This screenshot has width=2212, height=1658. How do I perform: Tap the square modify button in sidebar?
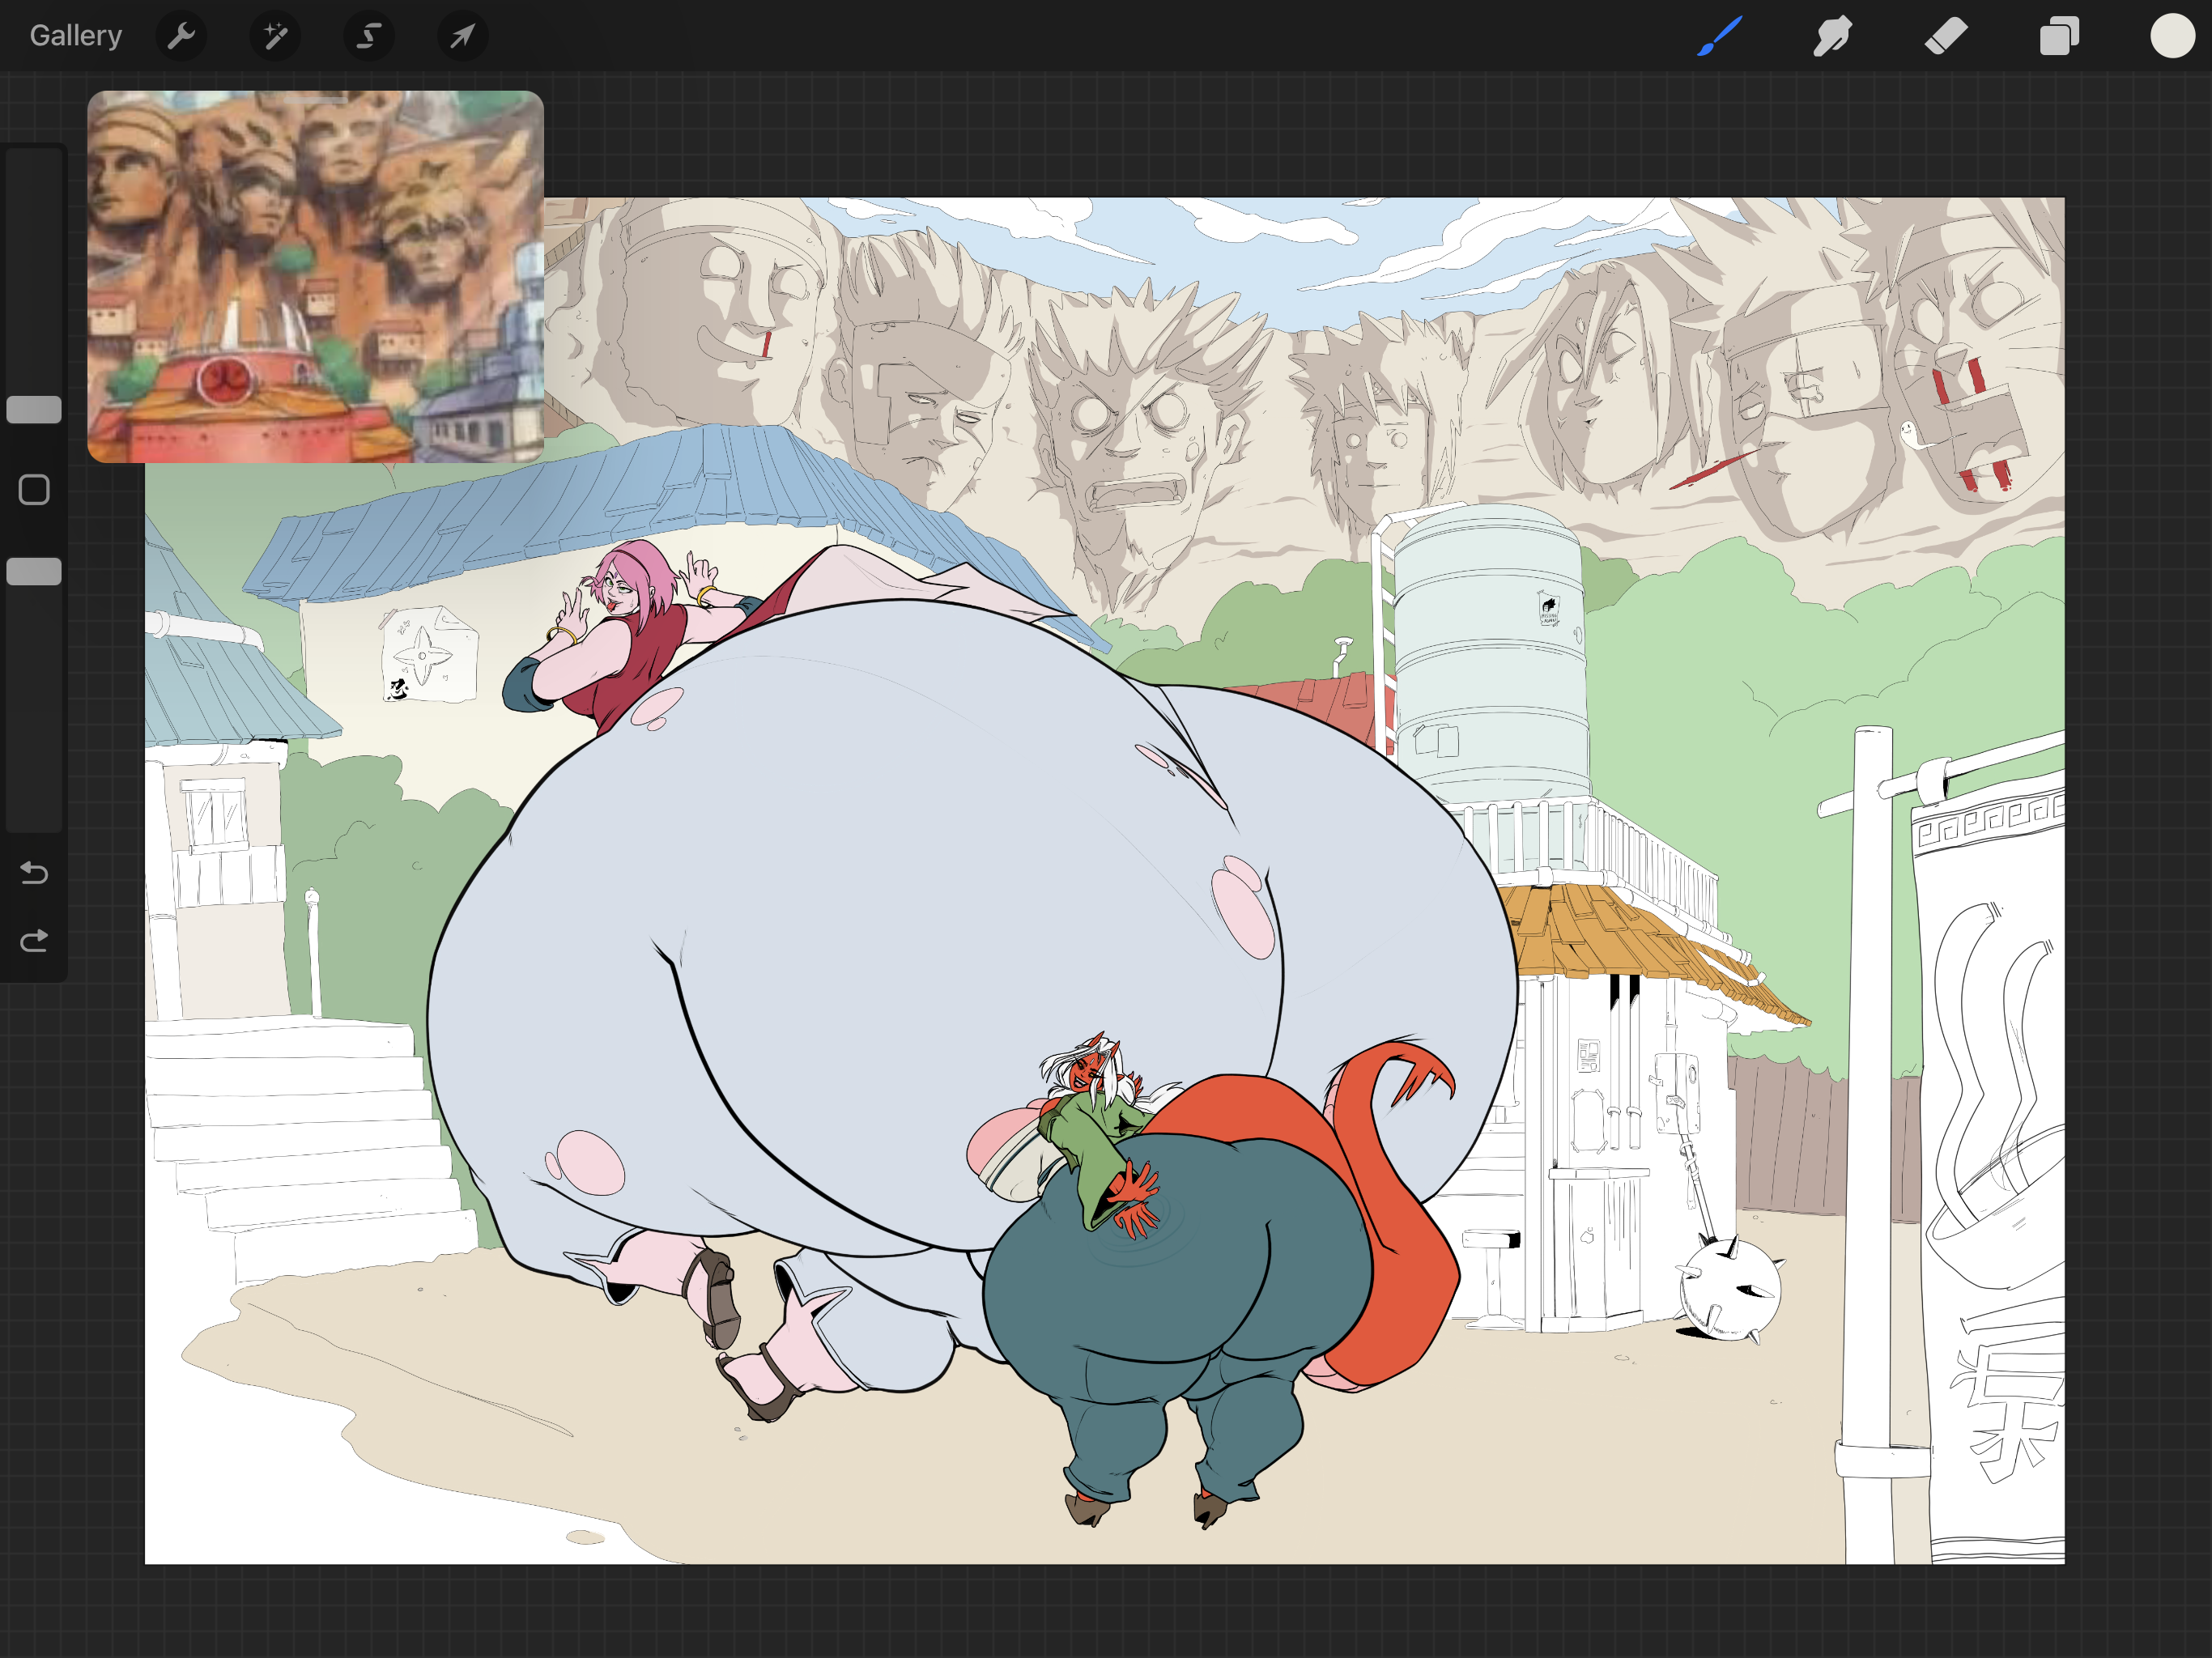click(34, 490)
